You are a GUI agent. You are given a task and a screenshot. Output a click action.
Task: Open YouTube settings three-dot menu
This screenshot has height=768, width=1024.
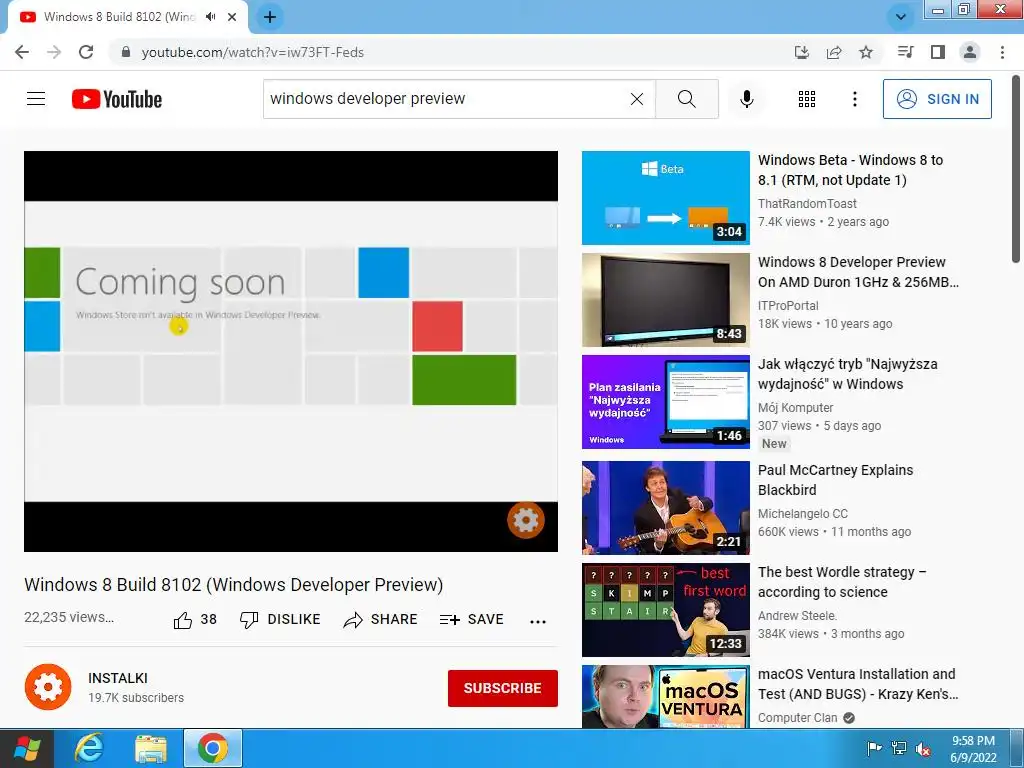click(854, 99)
